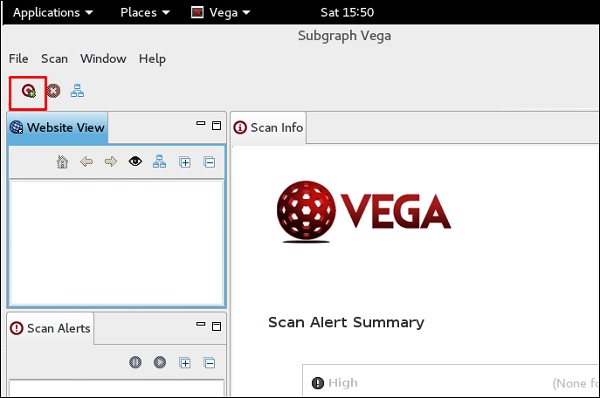Click the clock showing Sat 15:50

click(347, 13)
